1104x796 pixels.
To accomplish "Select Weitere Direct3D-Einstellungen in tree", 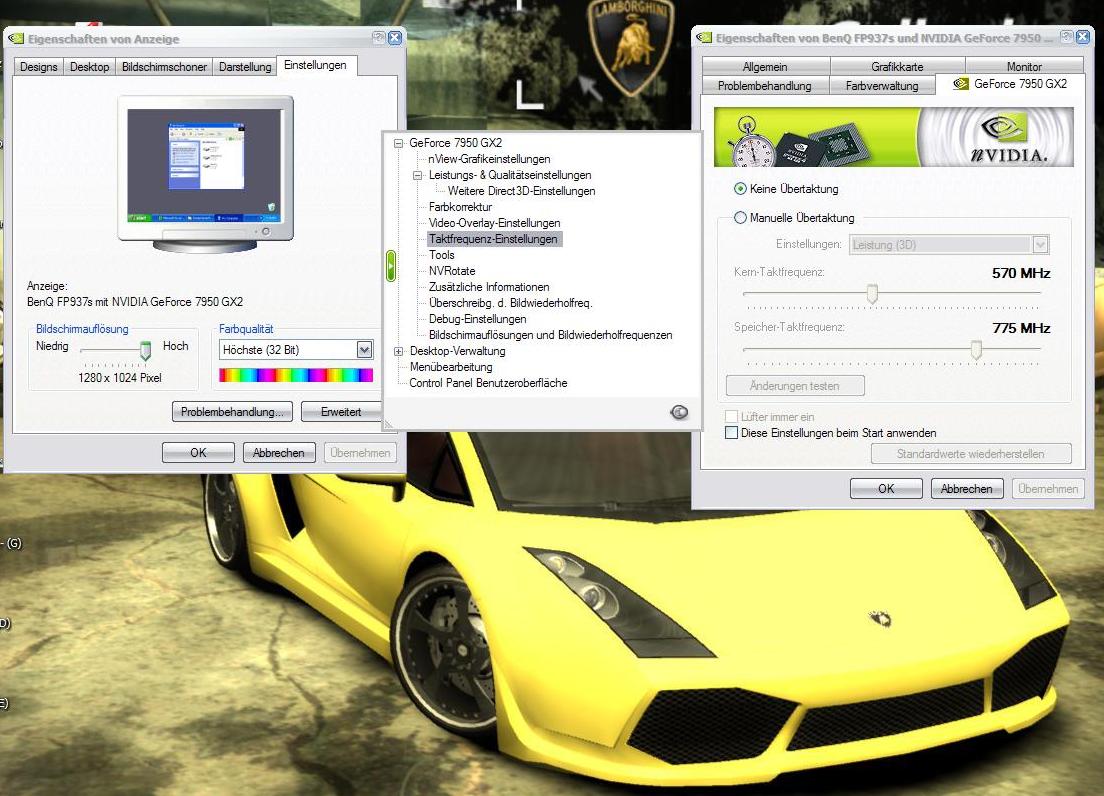I will point(521,191).
